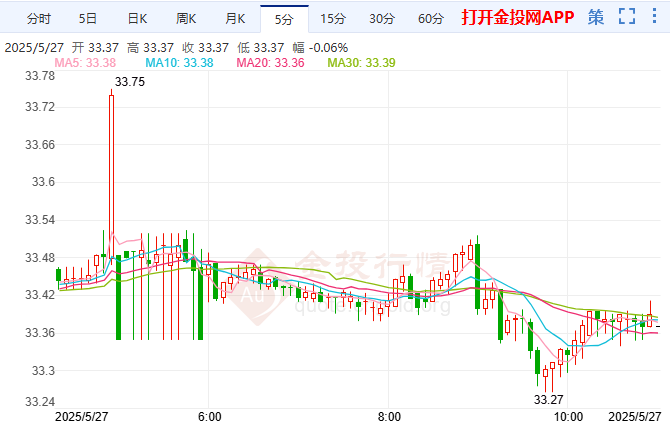672x422 pixels.
Task: Click the 收 33.37 close value
Action: click(x=205, y=48)
